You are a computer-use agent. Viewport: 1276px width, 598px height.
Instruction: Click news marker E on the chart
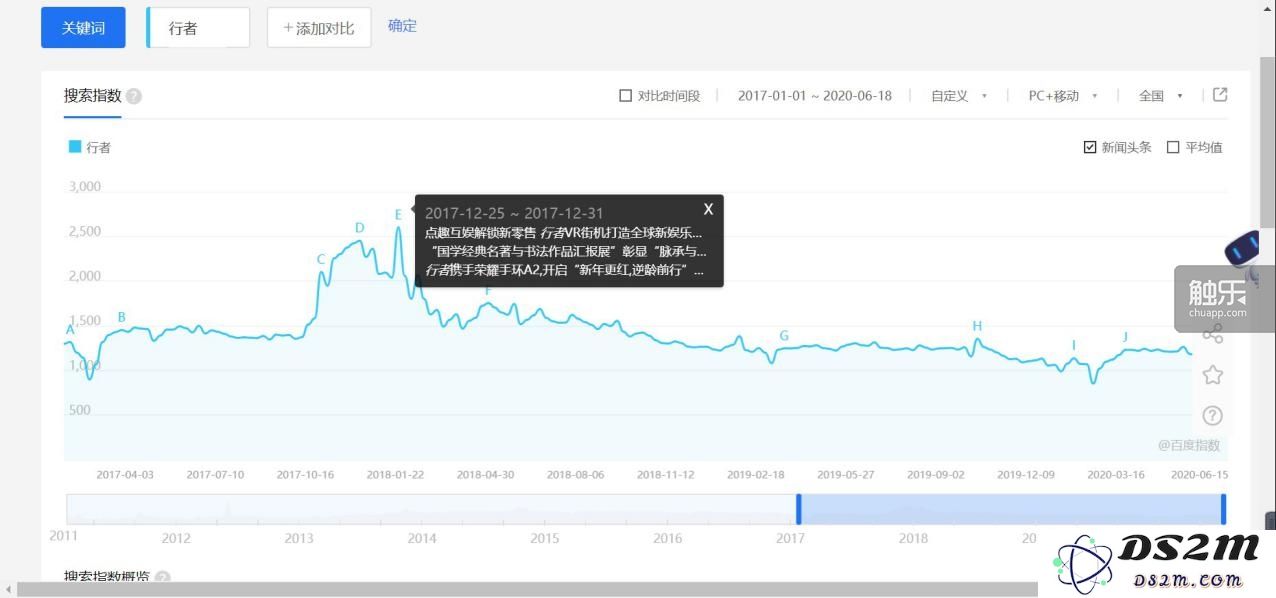pos(398,214)
